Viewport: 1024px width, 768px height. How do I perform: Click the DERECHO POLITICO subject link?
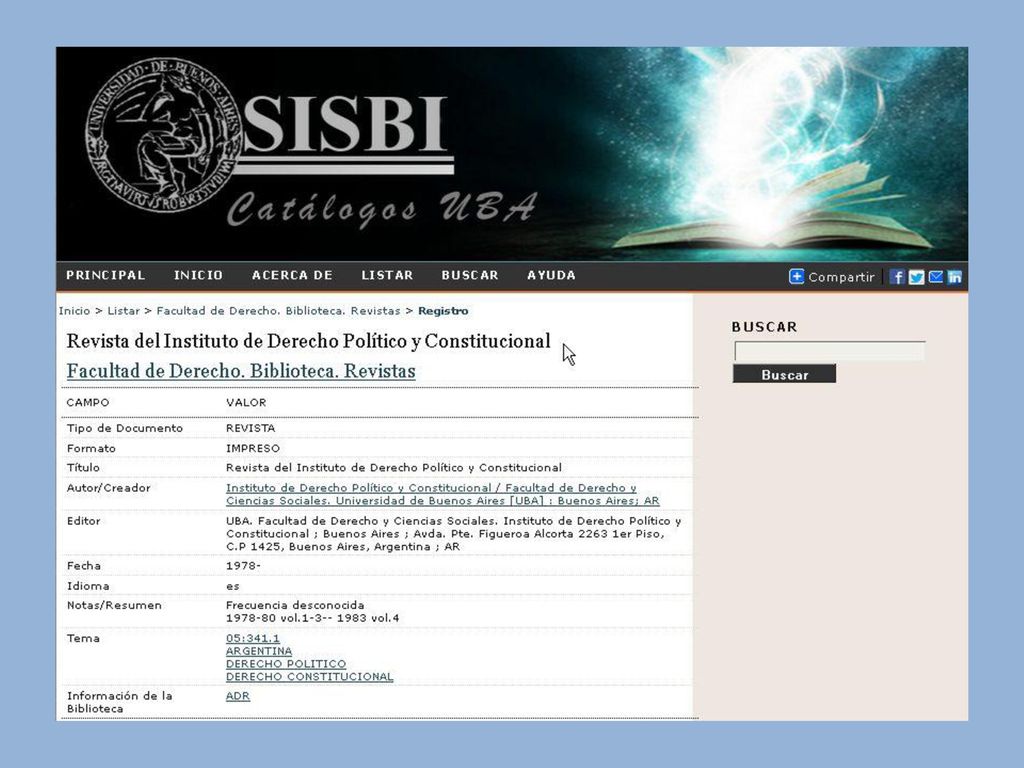(286, 664)
